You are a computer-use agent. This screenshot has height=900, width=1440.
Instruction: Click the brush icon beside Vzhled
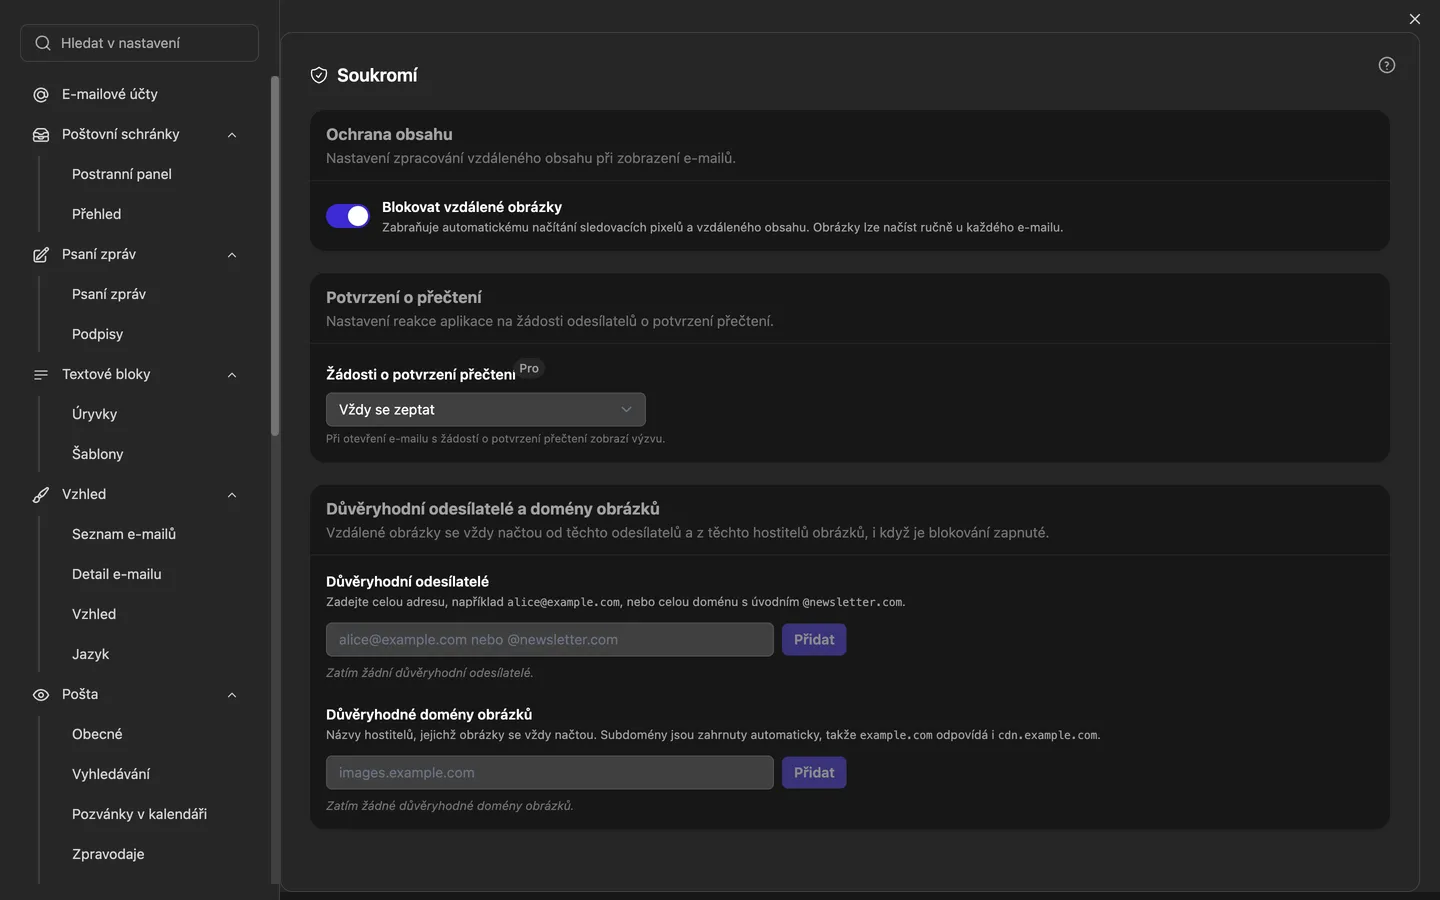pyautogui.click(x=41, y=495)
